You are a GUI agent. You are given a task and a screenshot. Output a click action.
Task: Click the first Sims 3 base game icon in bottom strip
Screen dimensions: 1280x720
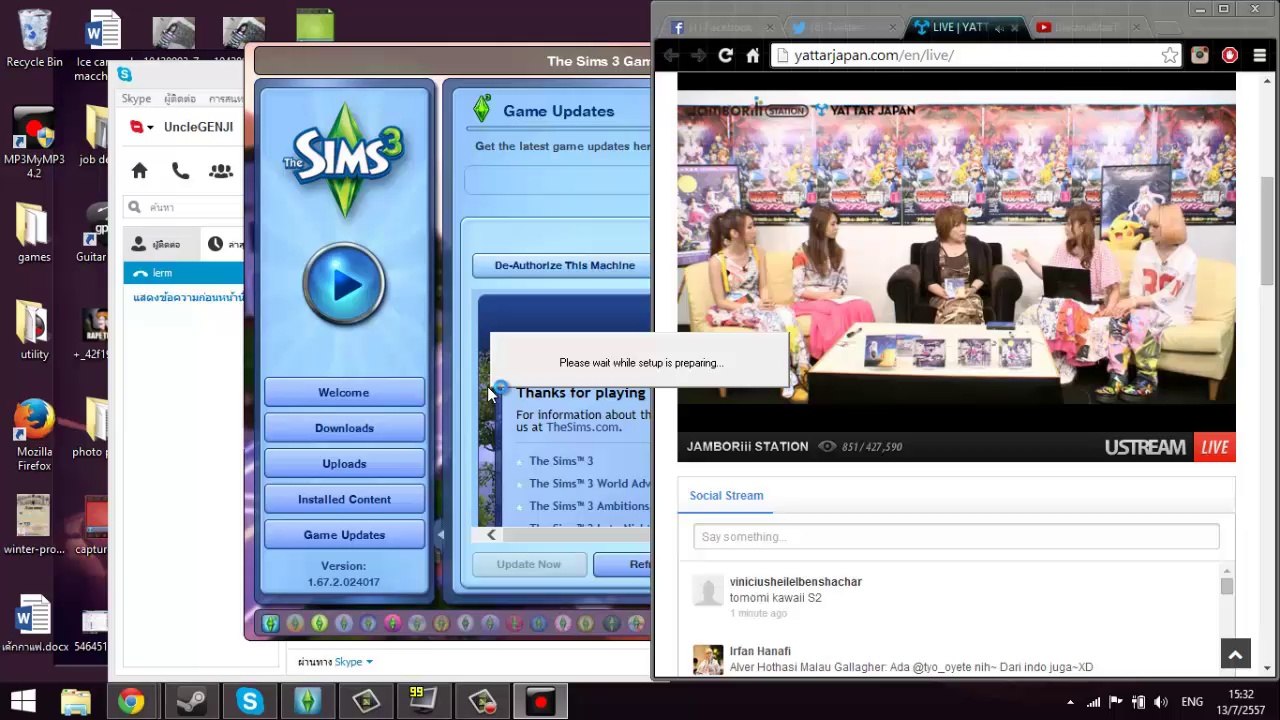(x=271, y=623)
